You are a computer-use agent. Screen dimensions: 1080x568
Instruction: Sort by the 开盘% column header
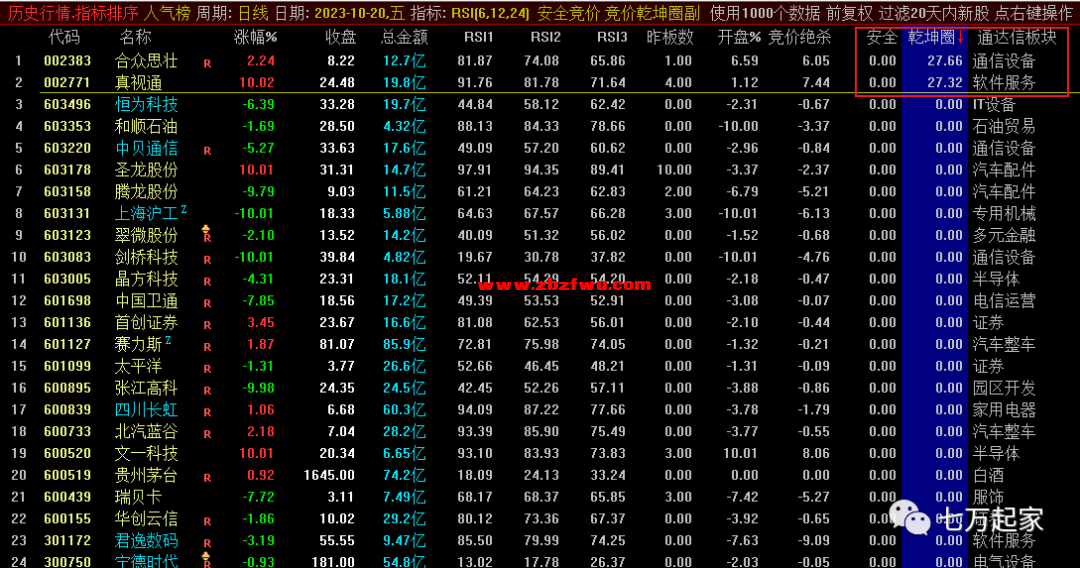[x=738, y=37]
